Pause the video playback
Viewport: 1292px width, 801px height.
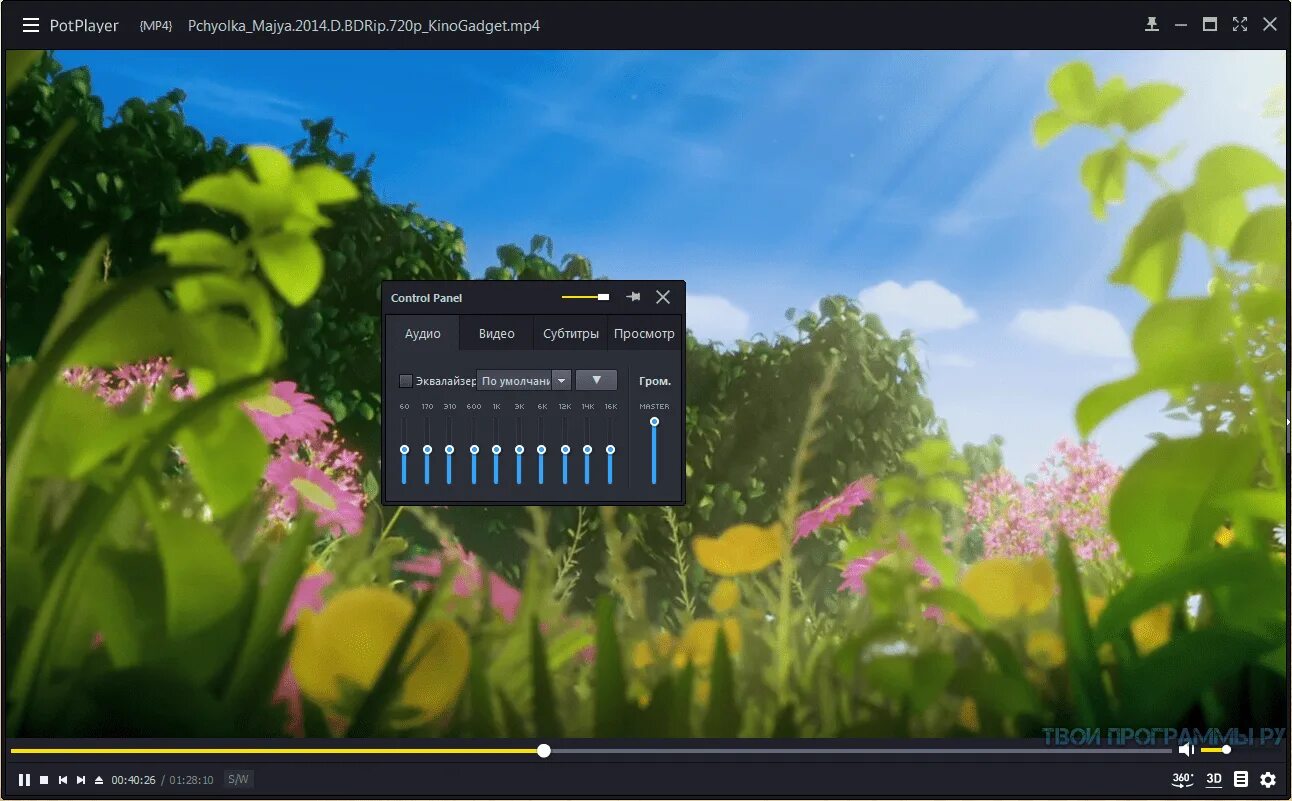[24, 780]
